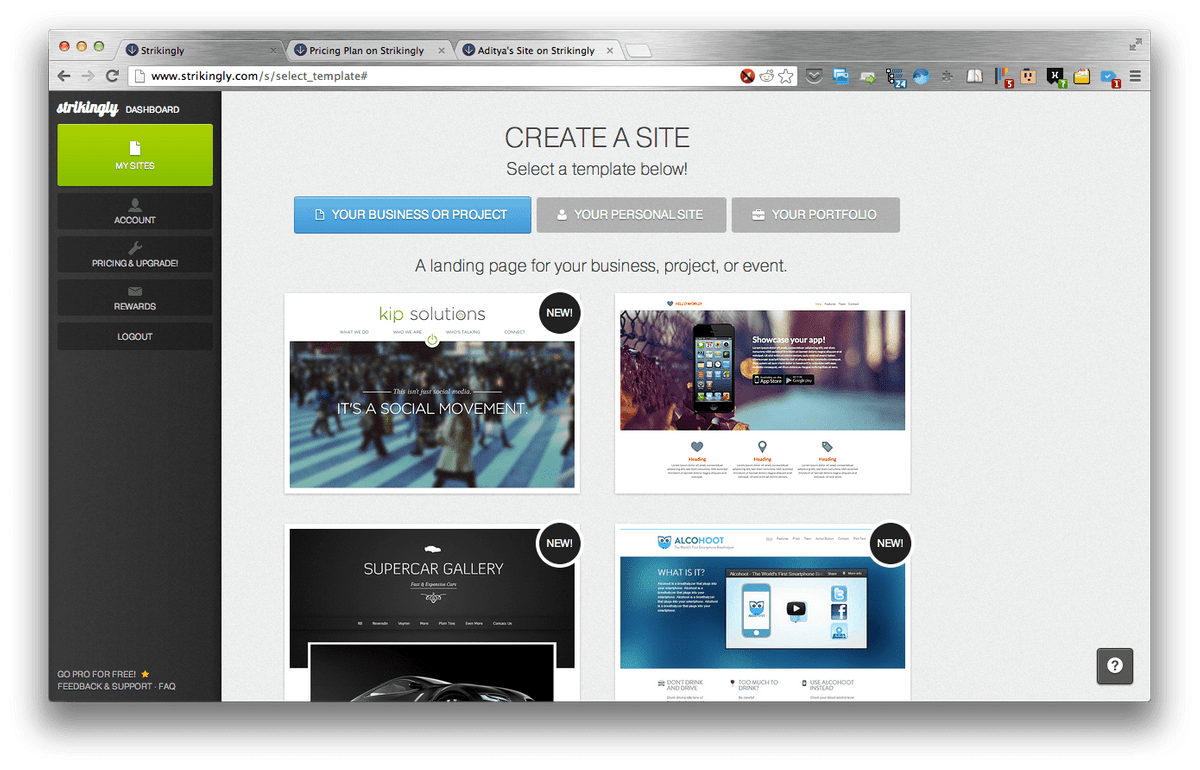The width and height of the screenshot is (1200, 770).
Task: Click the black H extension icon
Action: tap(1055, 77)
